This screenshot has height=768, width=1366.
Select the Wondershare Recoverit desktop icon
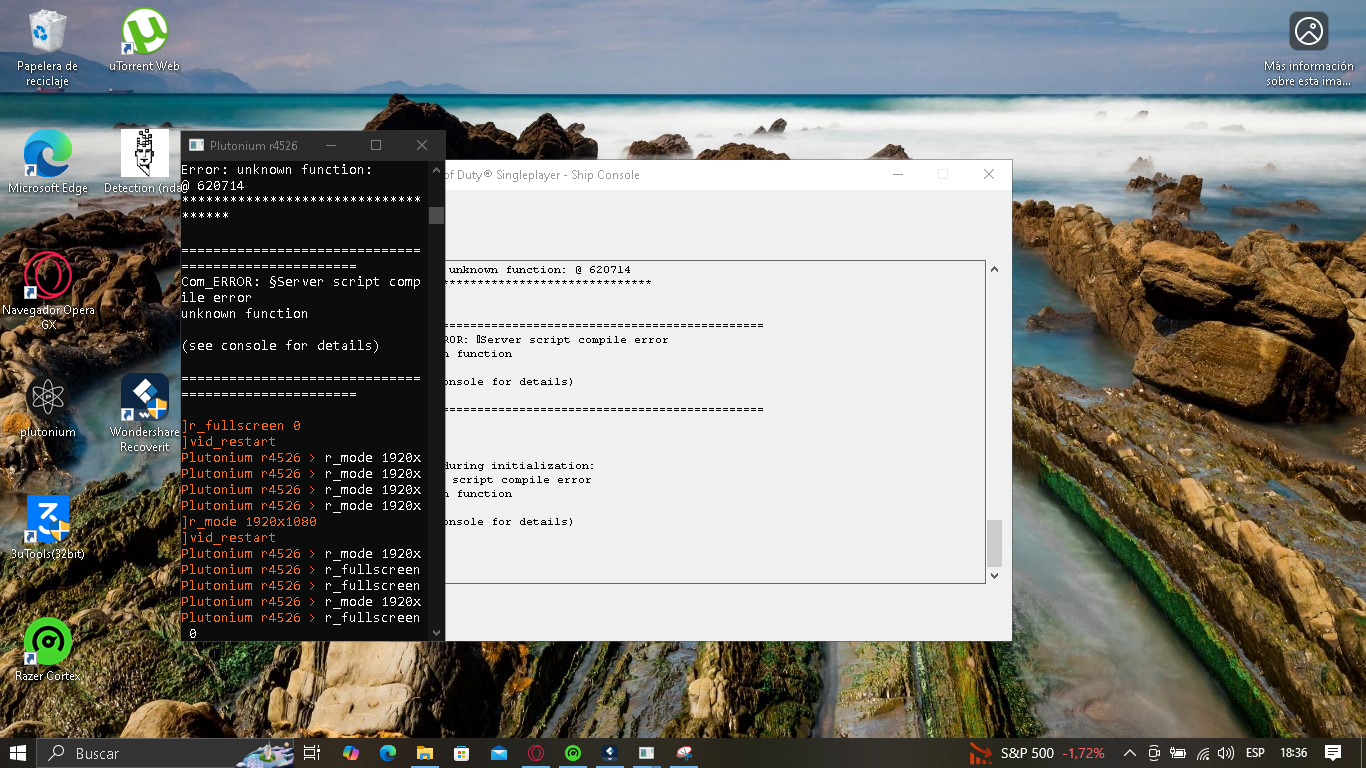click(x=145, y=414)
